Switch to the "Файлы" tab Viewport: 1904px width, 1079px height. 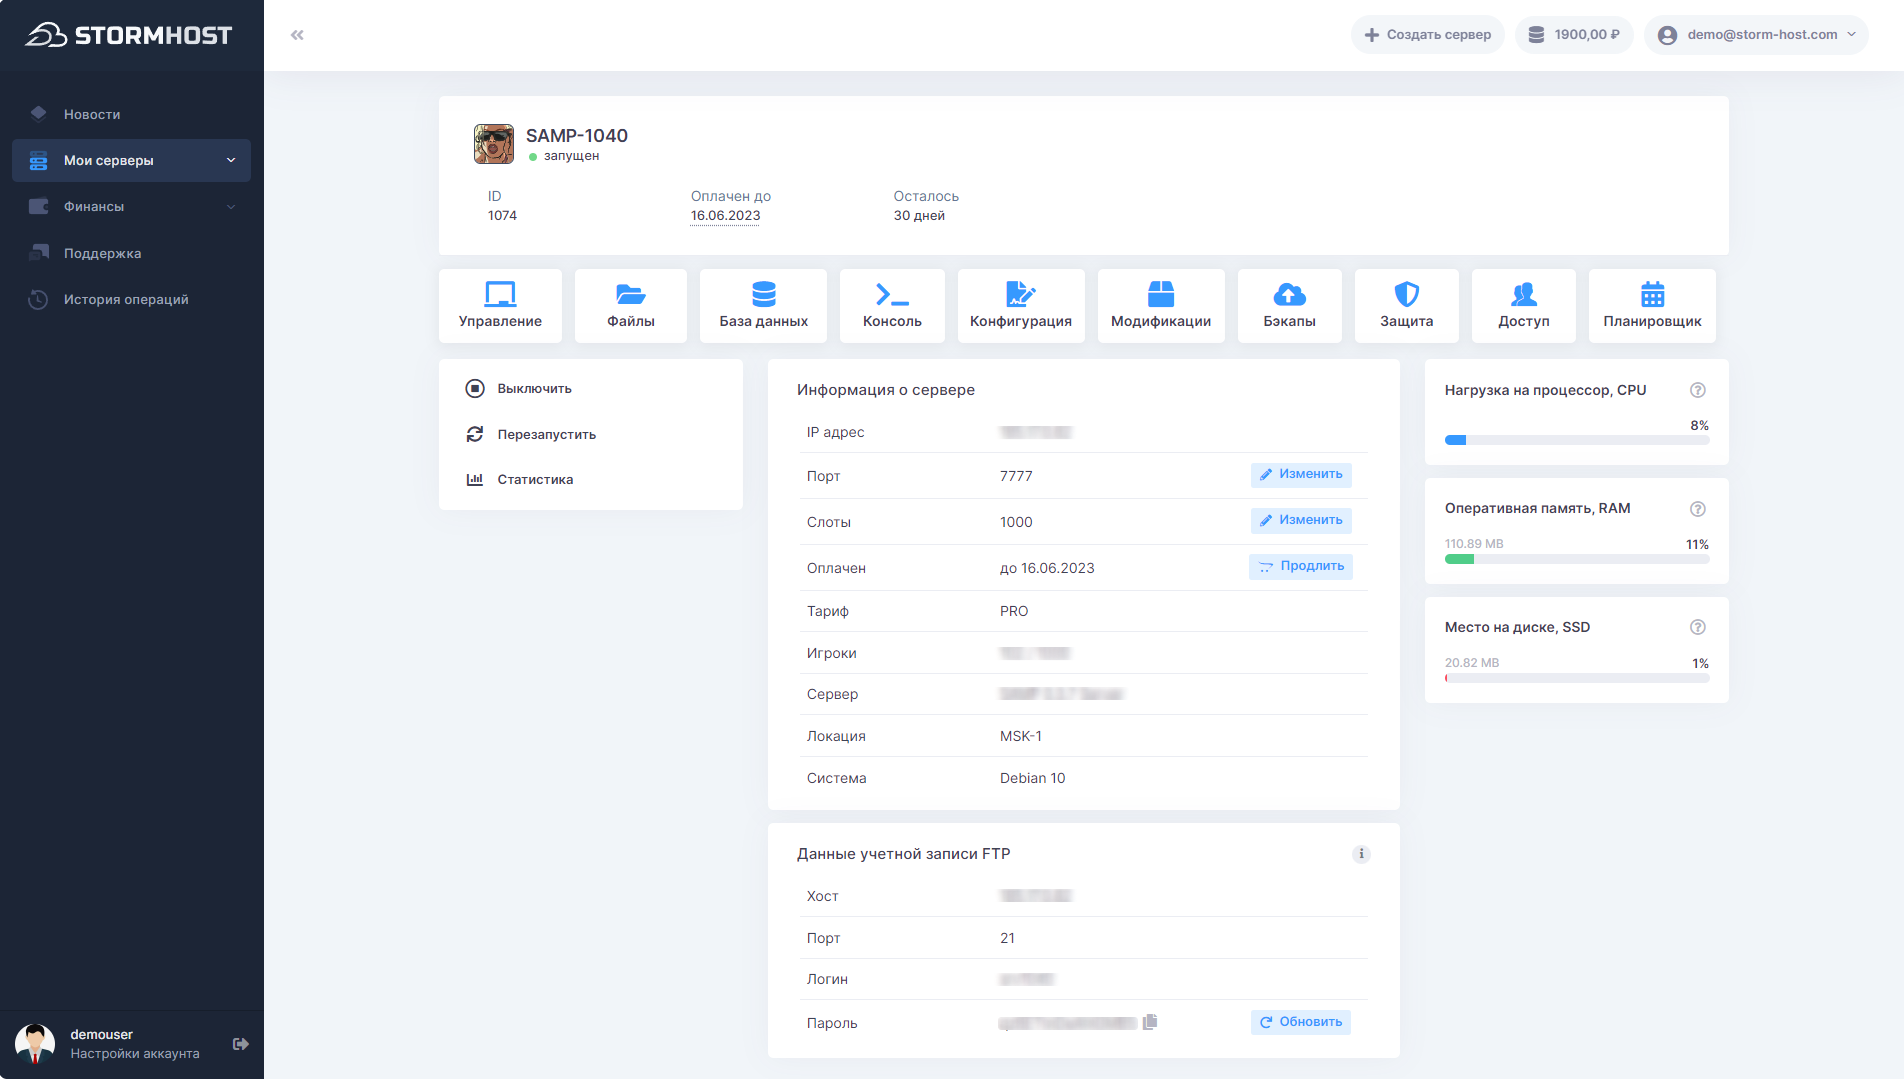[x=630, y=306]
